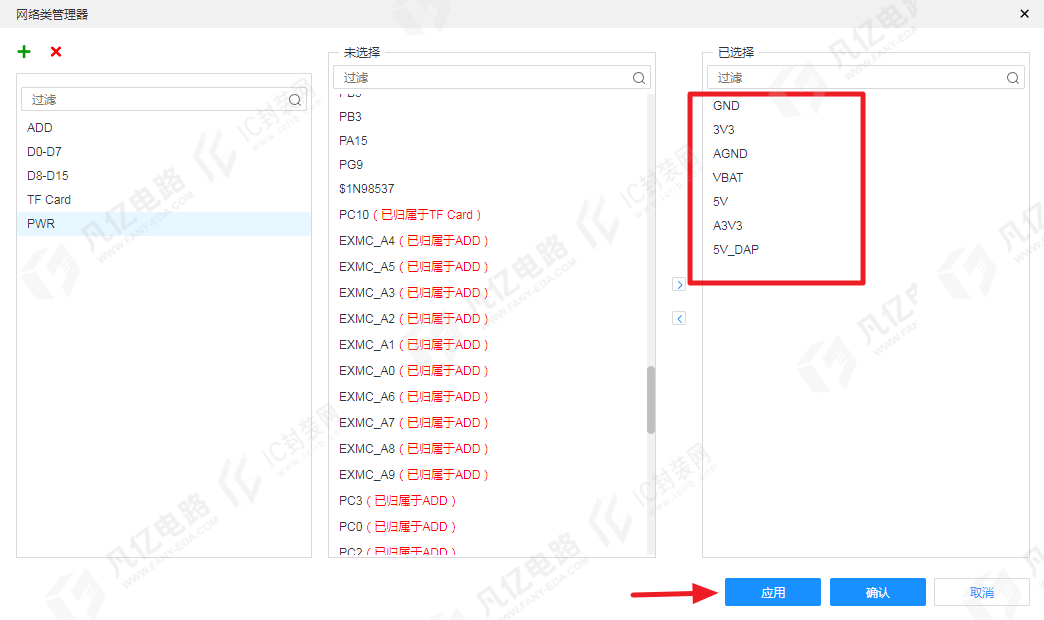
Task: Delete net class with red X icon
Action: pos(56,52)
